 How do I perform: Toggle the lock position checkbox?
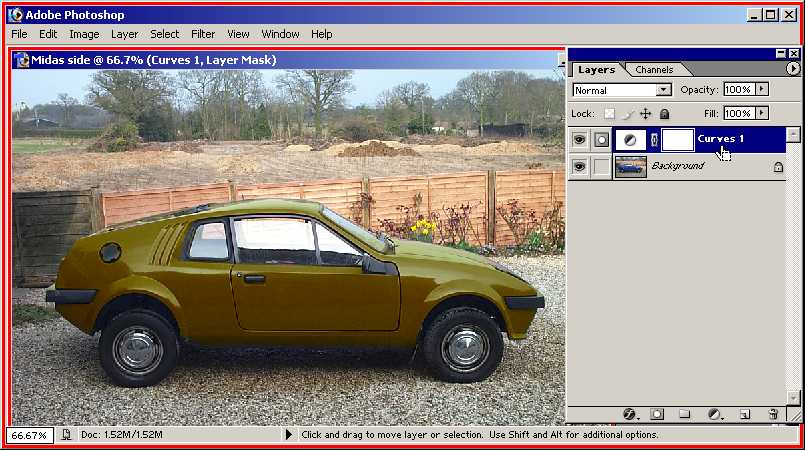click(x=646, y=114)
